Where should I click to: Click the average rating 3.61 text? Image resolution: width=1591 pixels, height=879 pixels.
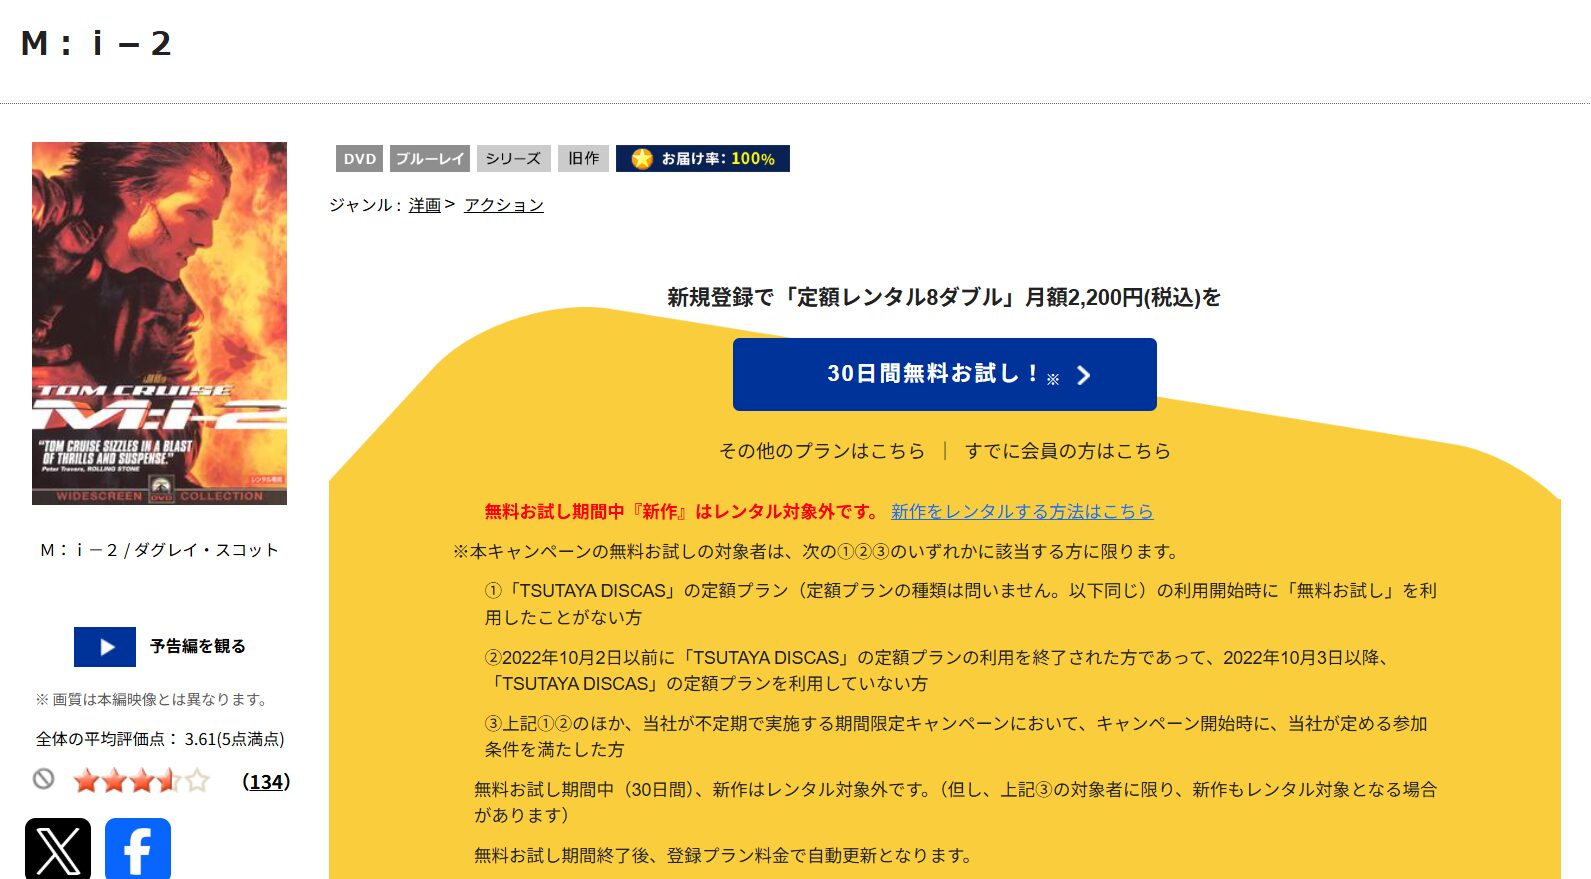click(160, 739)
